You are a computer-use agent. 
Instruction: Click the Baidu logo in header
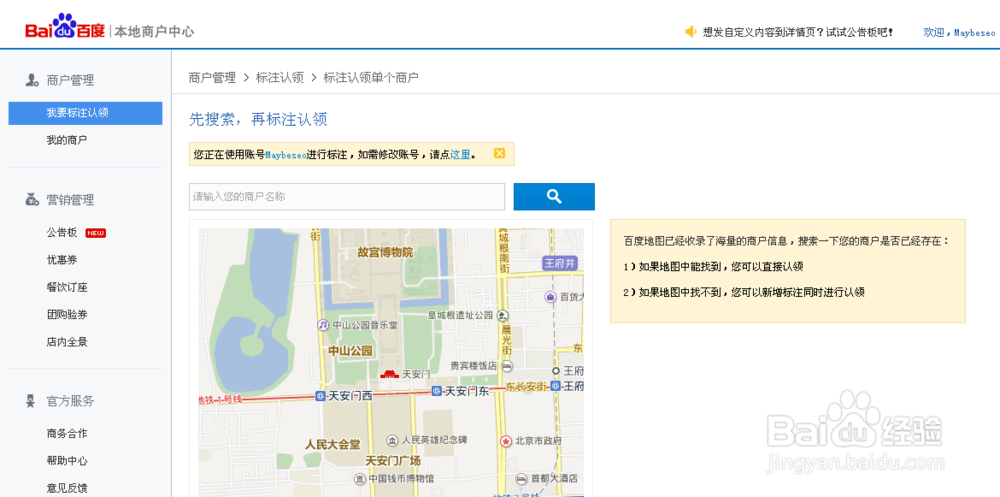point(65,27)
